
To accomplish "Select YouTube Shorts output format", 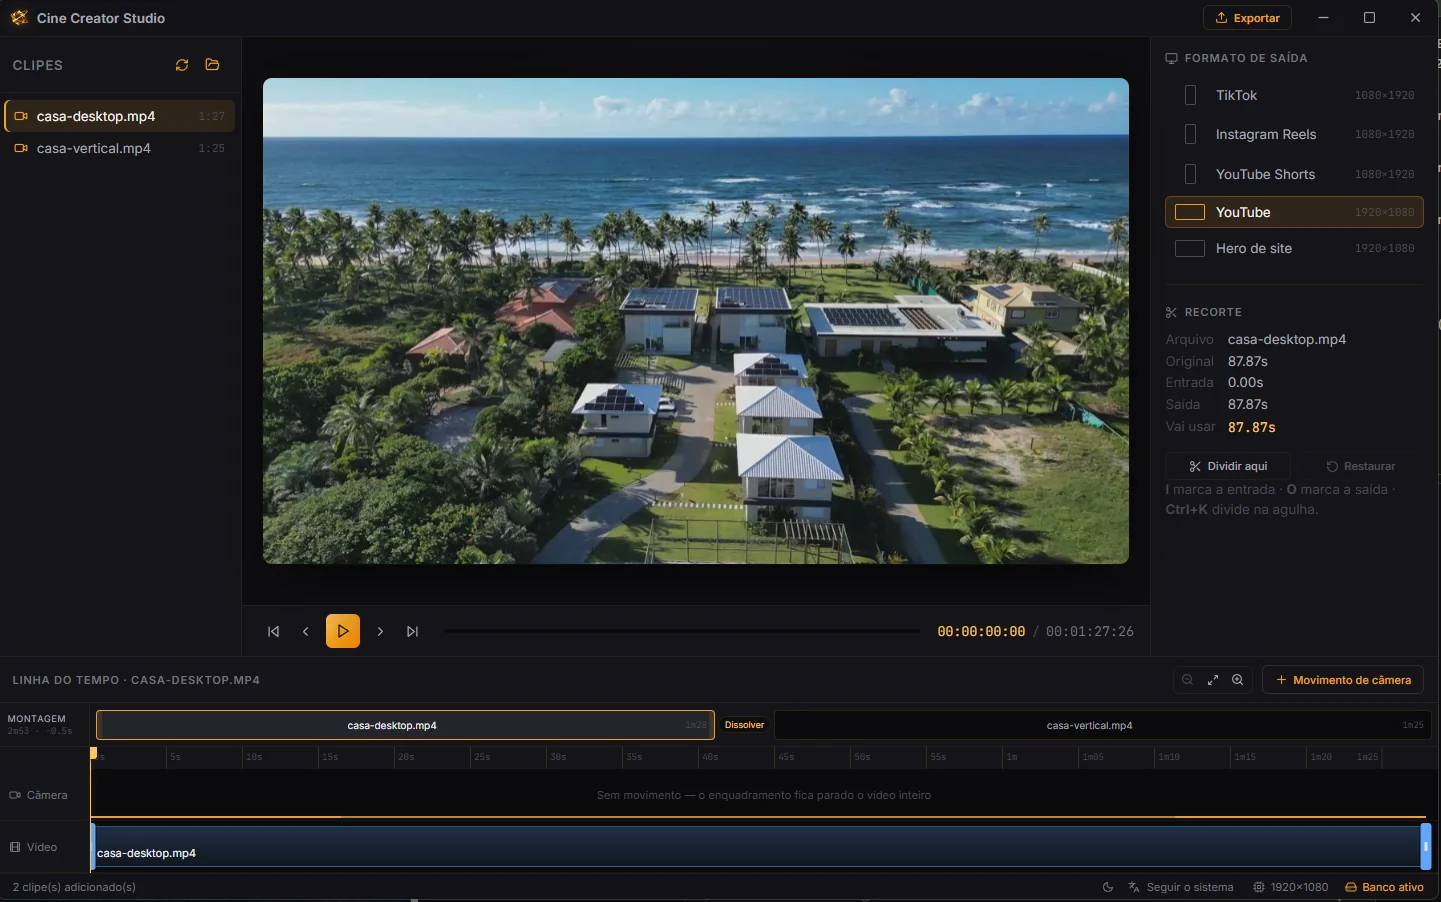I will tap(1294, 174).
